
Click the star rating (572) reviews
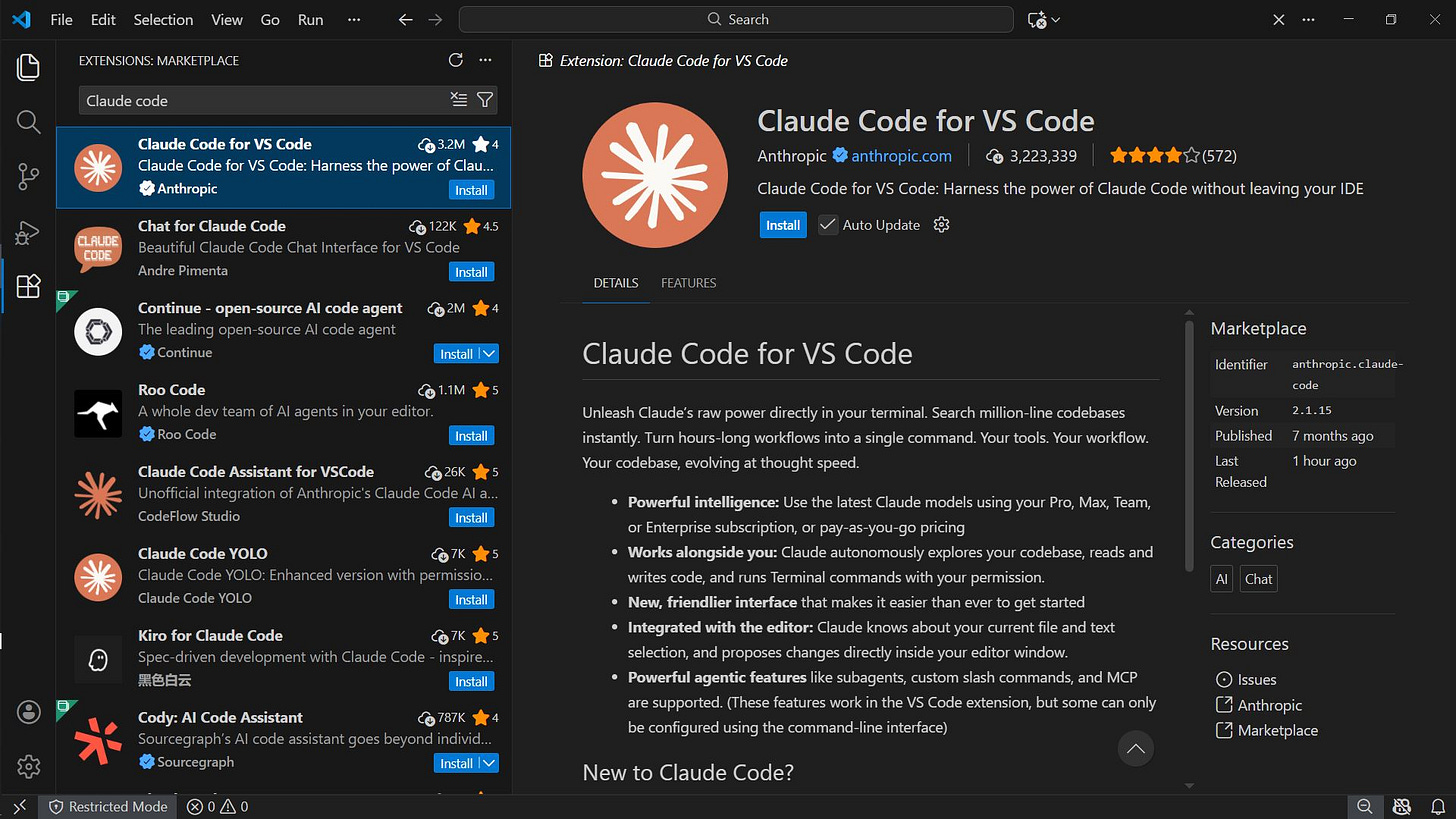click(1173, 156)
